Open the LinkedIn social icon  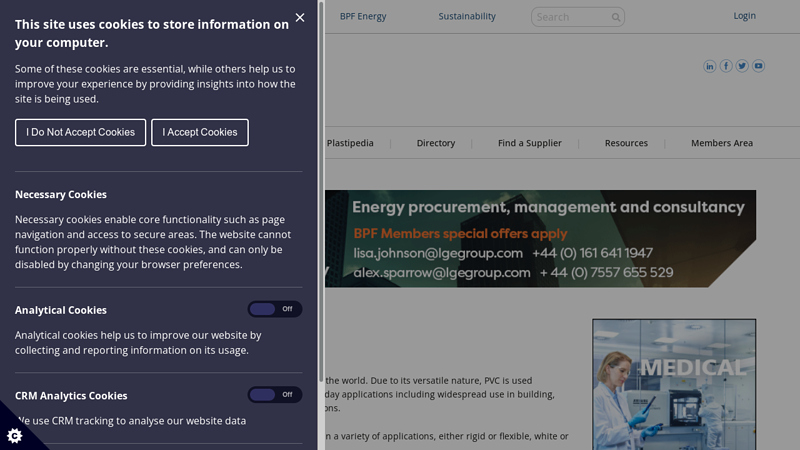click(x=710, y=66)
